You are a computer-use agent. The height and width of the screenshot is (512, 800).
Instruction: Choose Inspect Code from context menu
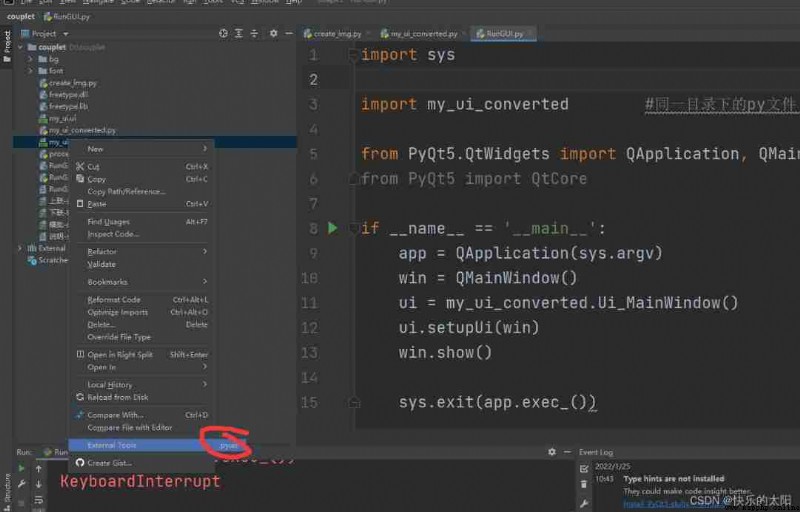click(141, 234)
